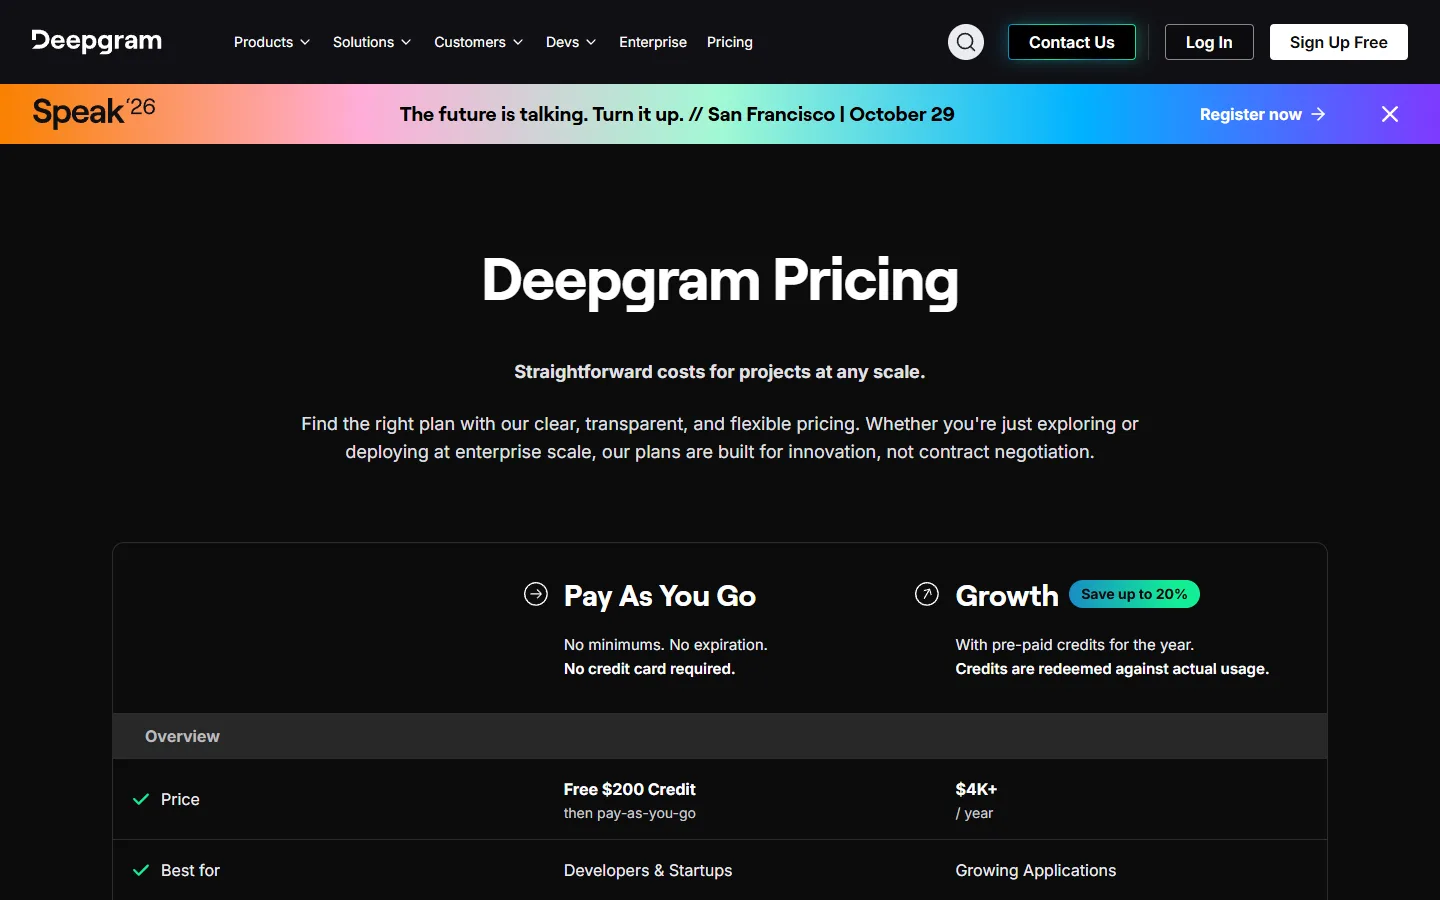Click the Free $200 Credit text

(630, 789)
